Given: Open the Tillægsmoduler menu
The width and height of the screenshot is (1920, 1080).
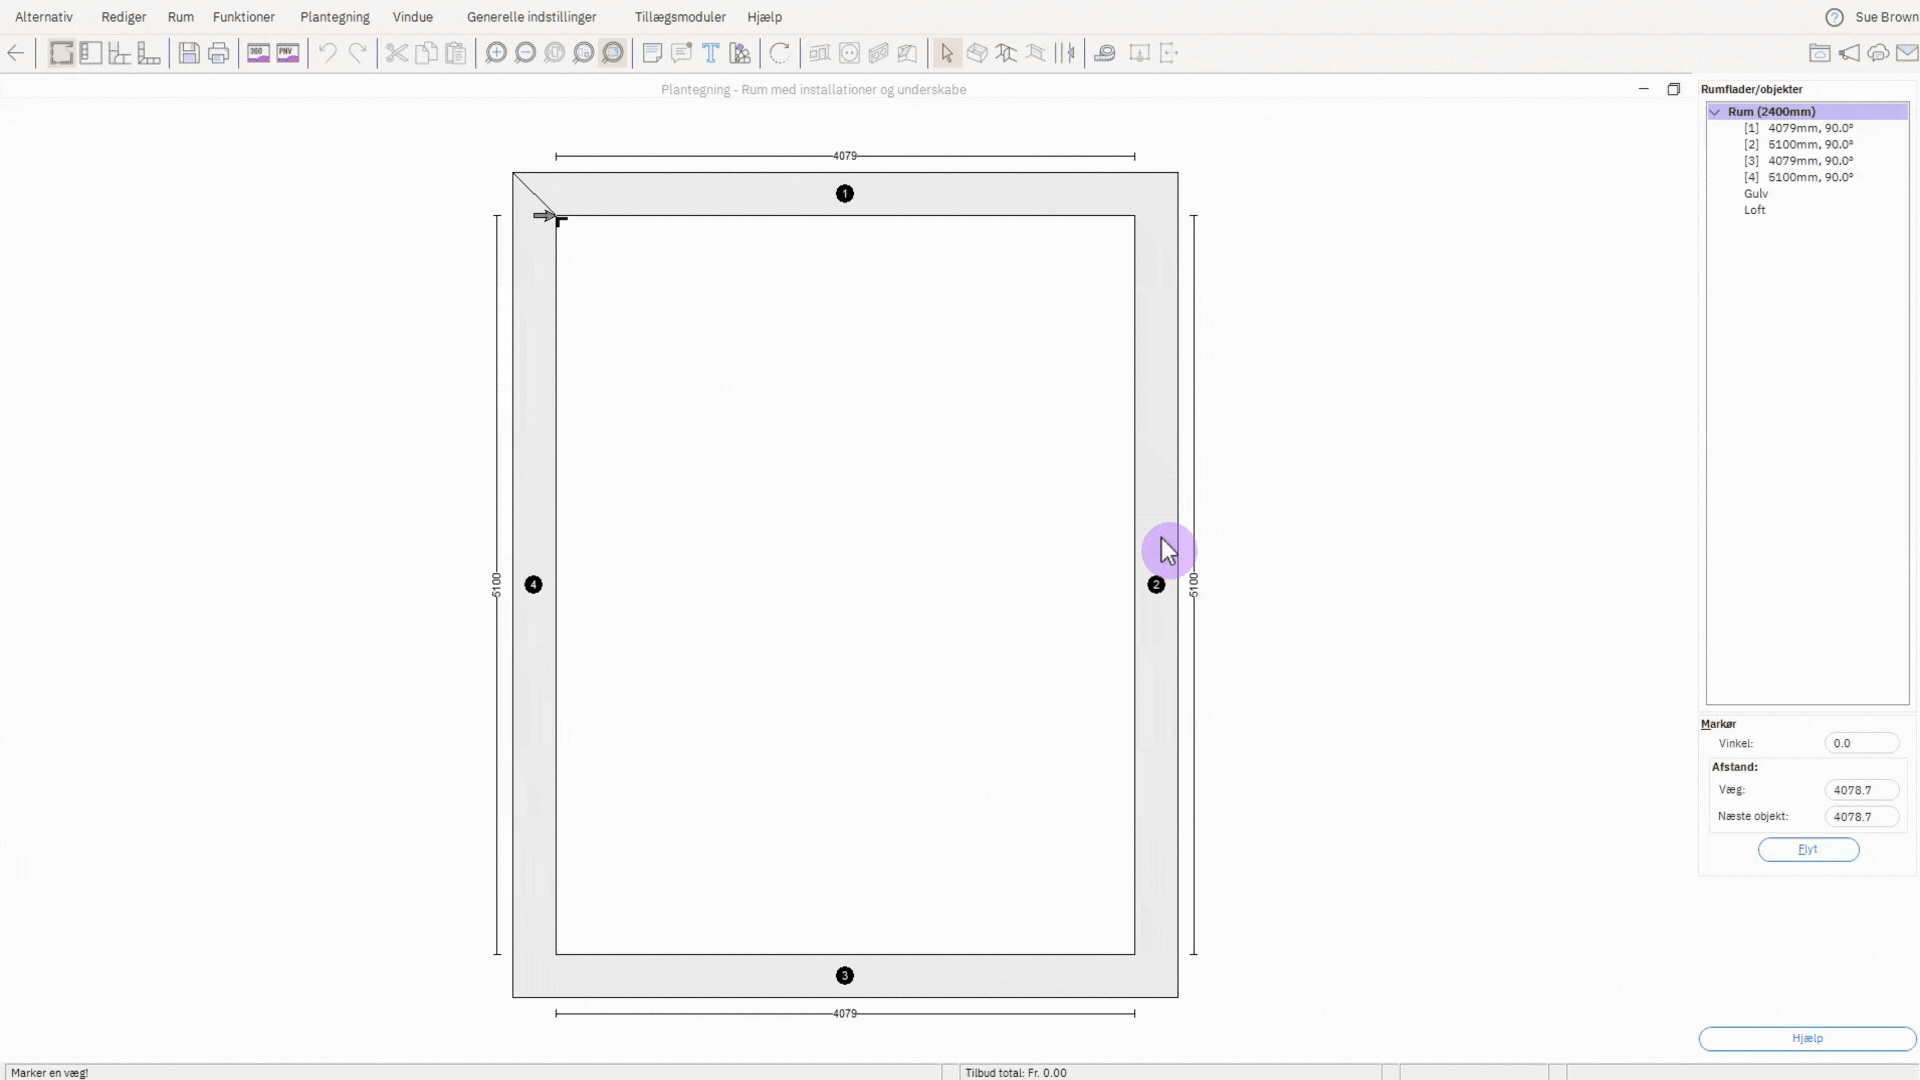Looking at the screenshot, I should tap(680, 17).
